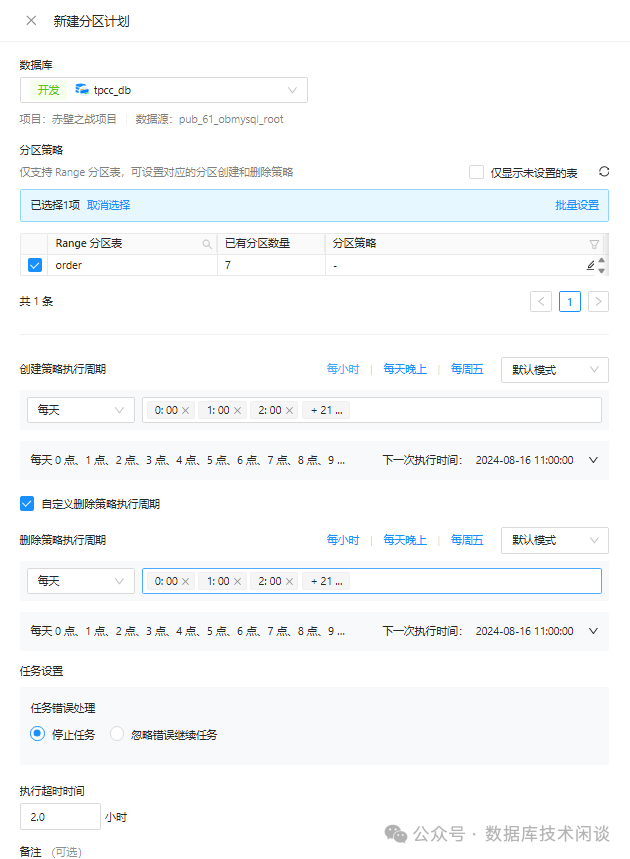Viewport: 630px width, 859px height.
Task: Remove the 0:00 tag in 删除策略 time field
Action: [185, 581]
